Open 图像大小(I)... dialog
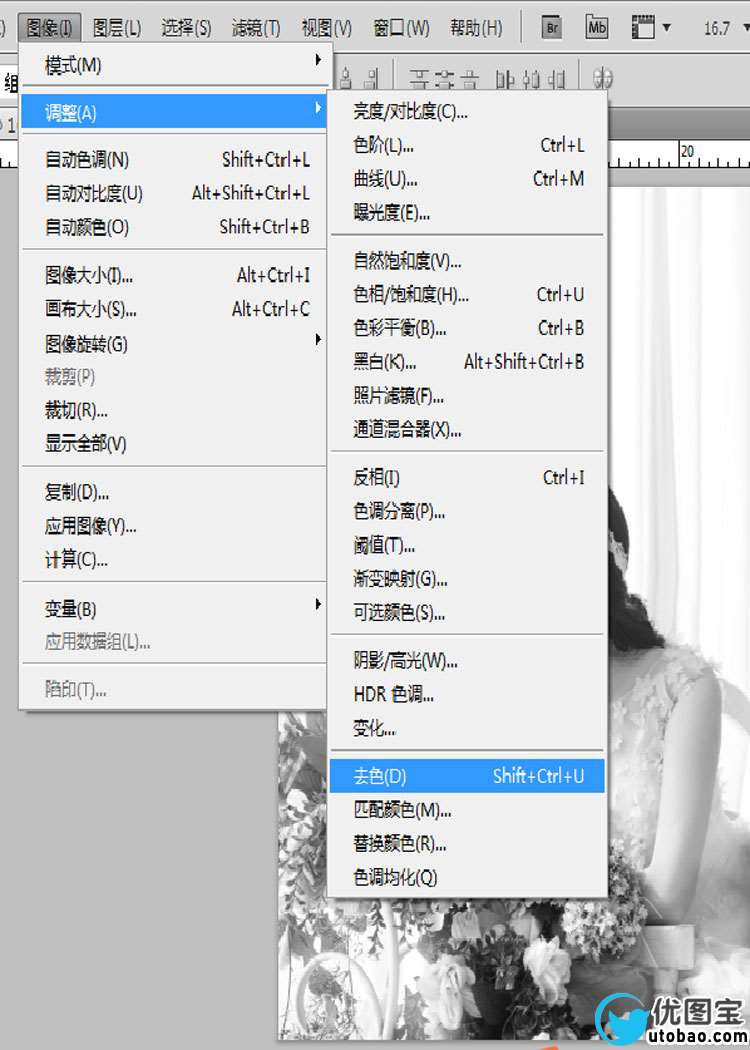This screenshot has width=750, height=1050. (175, 275)
